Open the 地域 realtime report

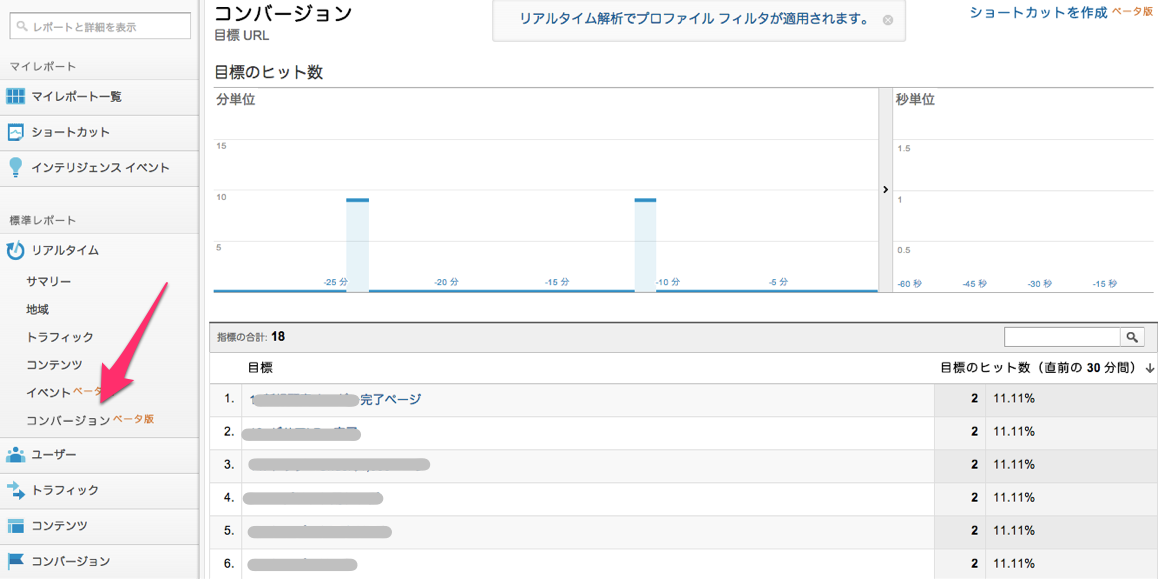tap(37, 309)
